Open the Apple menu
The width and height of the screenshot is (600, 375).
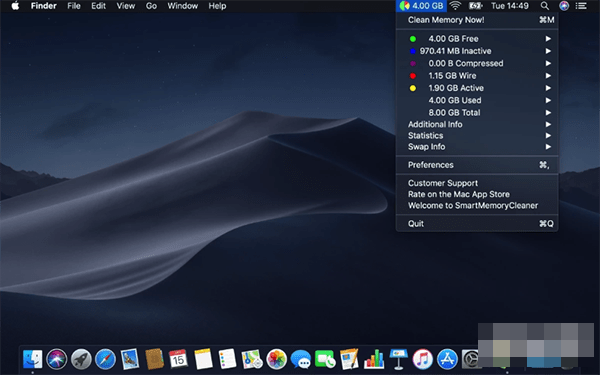coord(15,6)
